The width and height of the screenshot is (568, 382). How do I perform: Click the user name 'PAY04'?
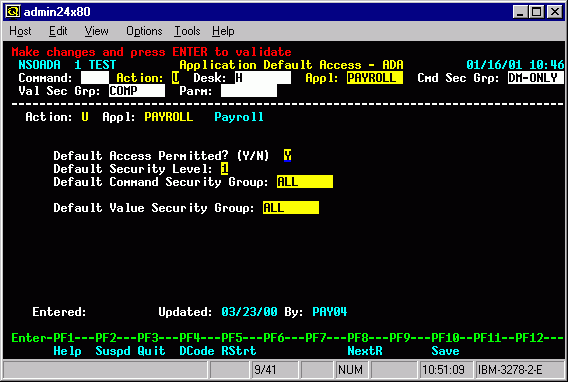330,312
